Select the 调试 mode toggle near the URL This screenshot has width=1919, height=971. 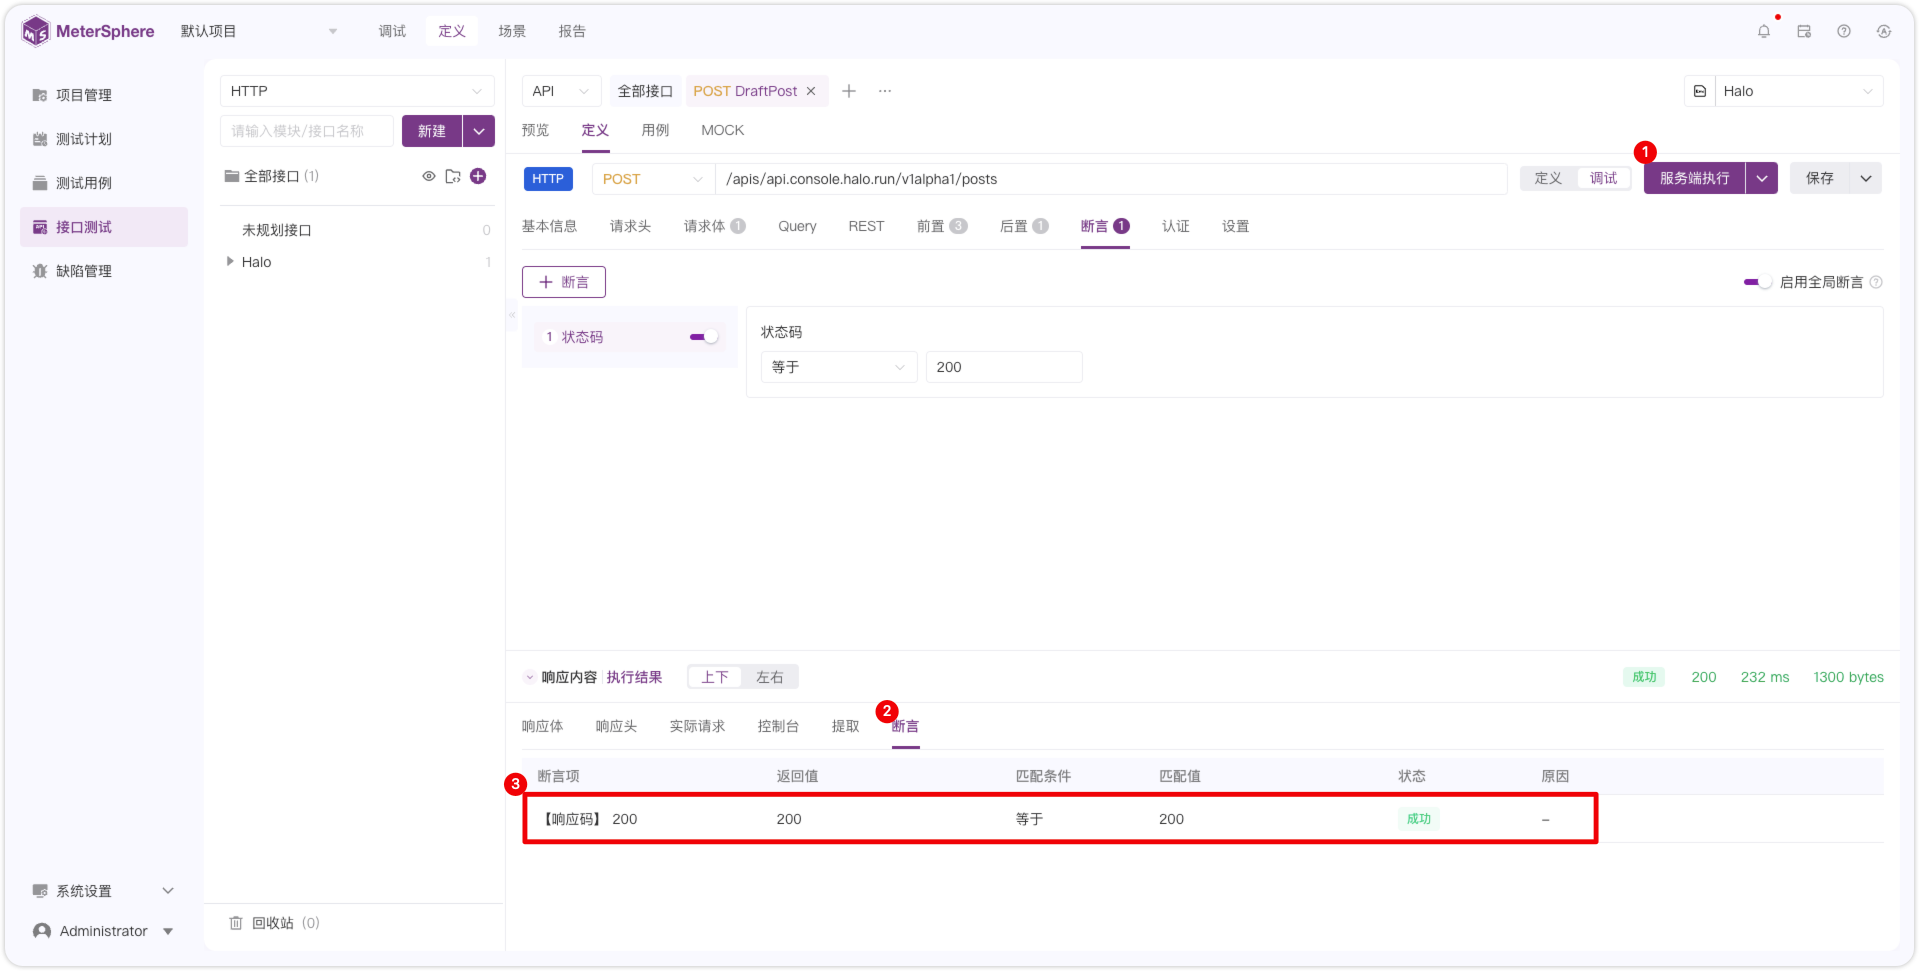pyautogui.click(x=1603, y=178)
